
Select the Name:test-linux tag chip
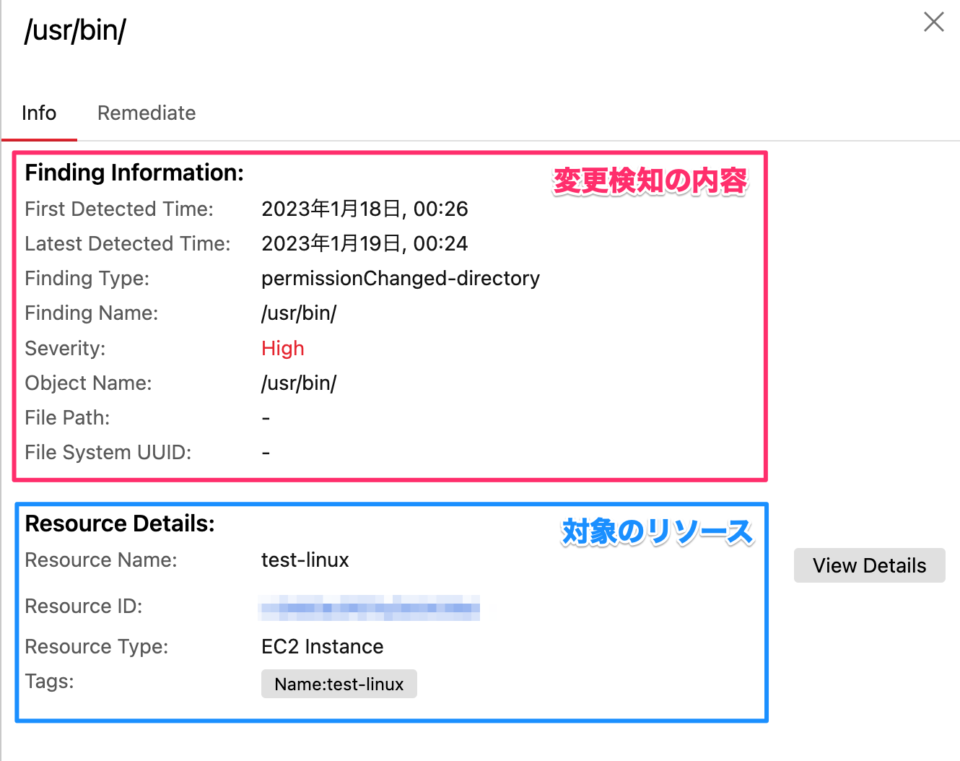[338, 684]
